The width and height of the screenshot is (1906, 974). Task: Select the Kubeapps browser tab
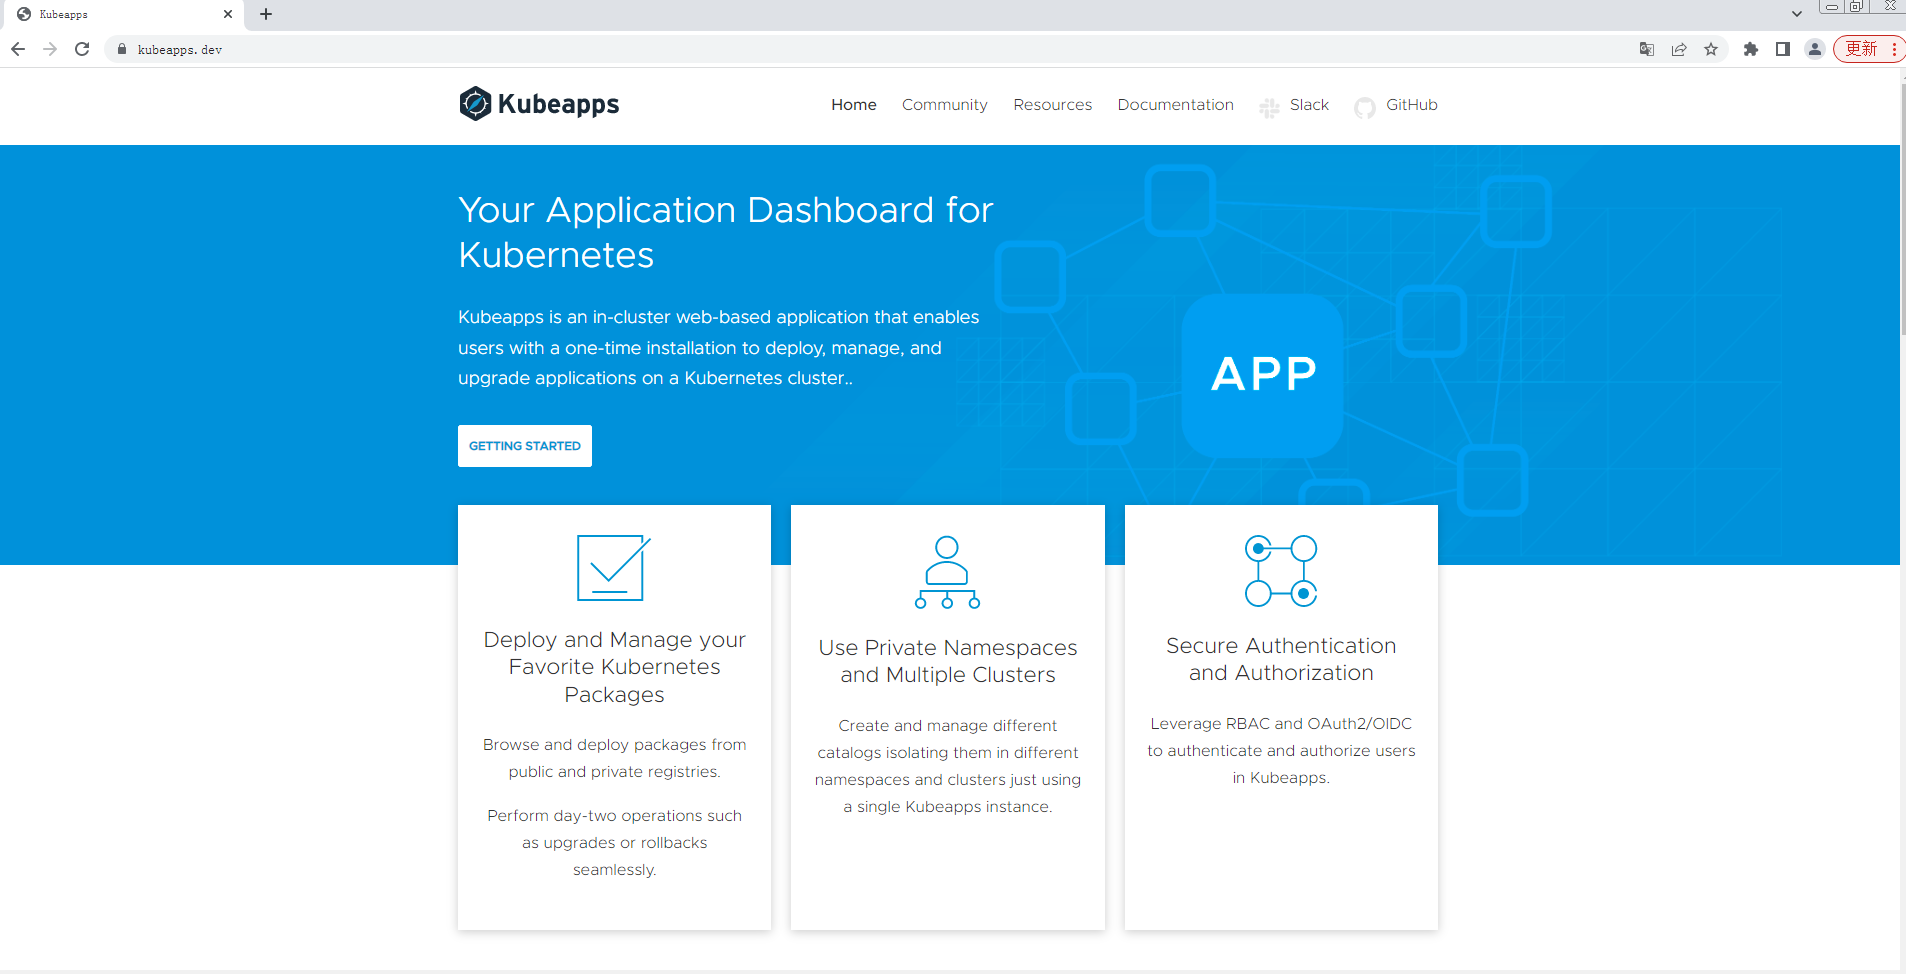tap(125, 14)
